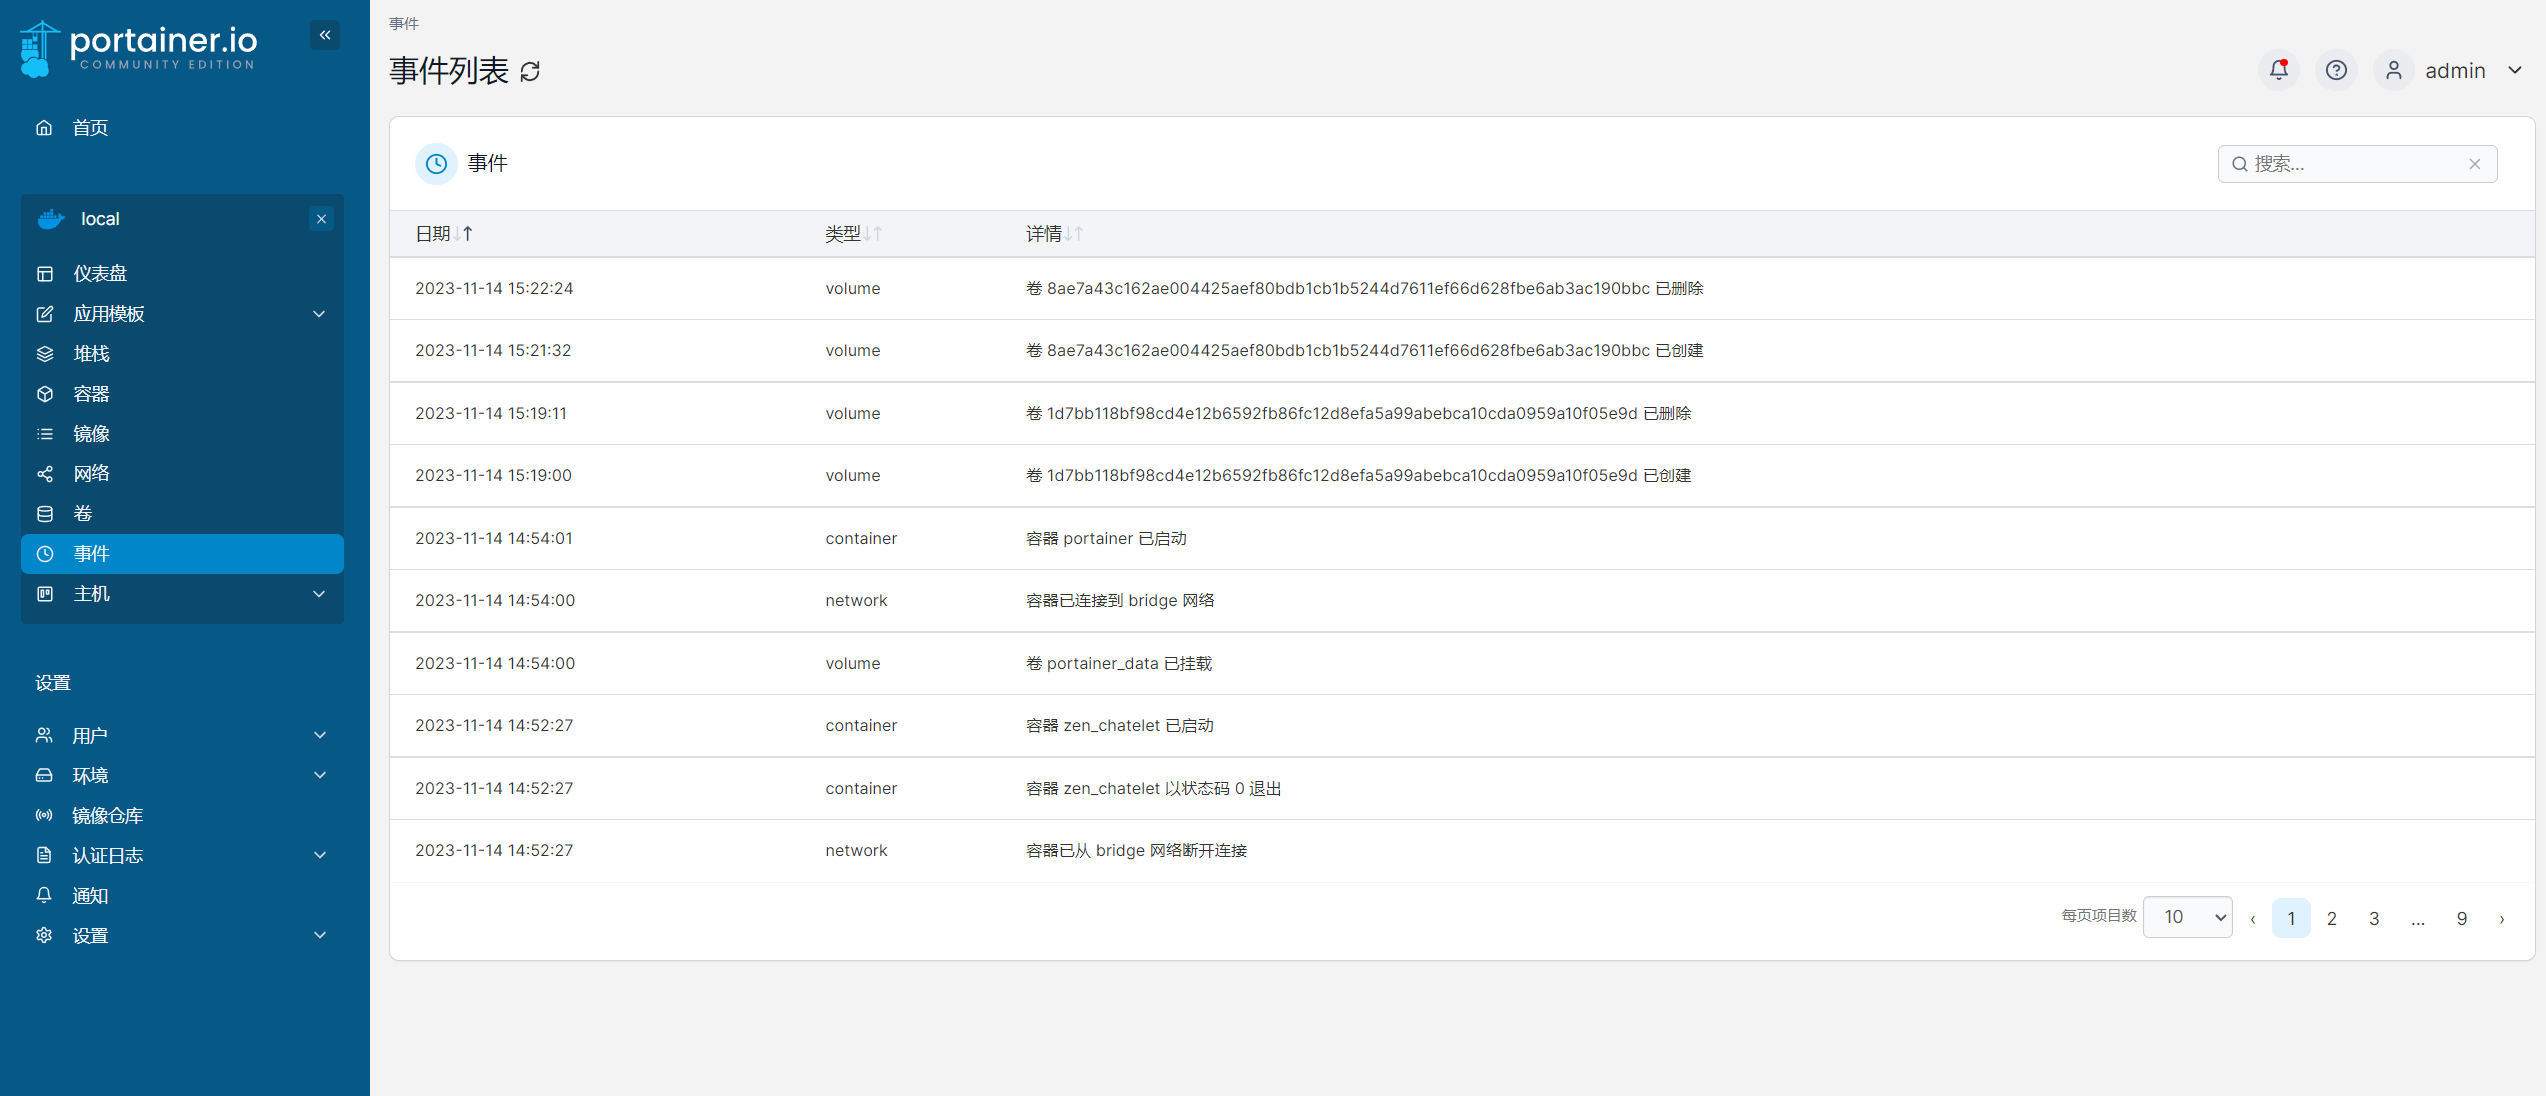Image resolution: width=2546 pixels, height=1096 pixels.
Task: Open the admin account dropdown
Action: pos(2514,70)
